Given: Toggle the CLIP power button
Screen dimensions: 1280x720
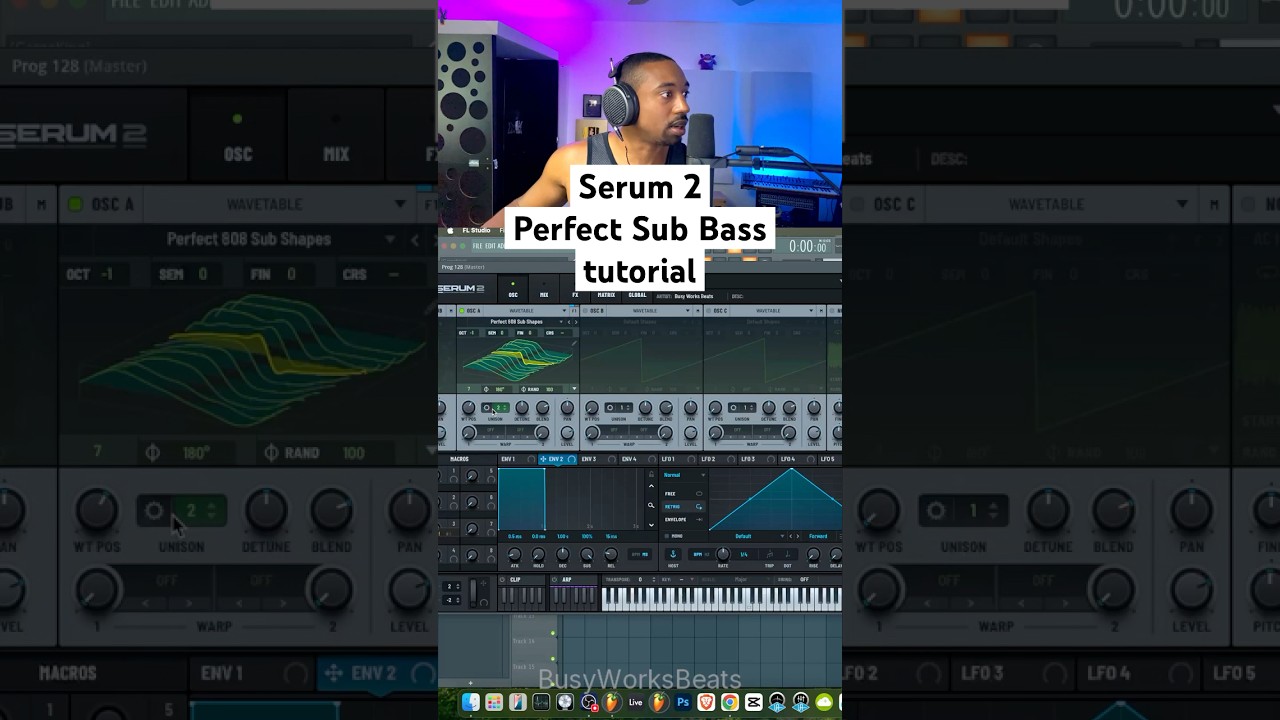Looking at the screenshot, I should (x=502, y=579).
